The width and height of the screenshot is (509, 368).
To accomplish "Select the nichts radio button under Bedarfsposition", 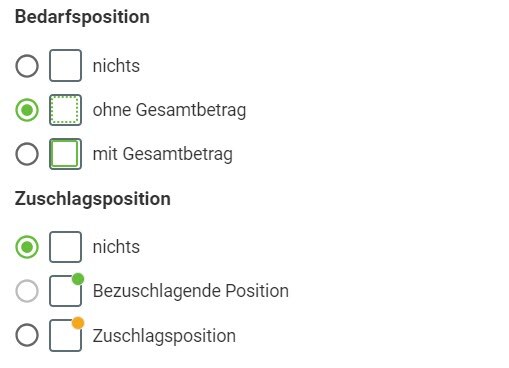I will (27, 66).
